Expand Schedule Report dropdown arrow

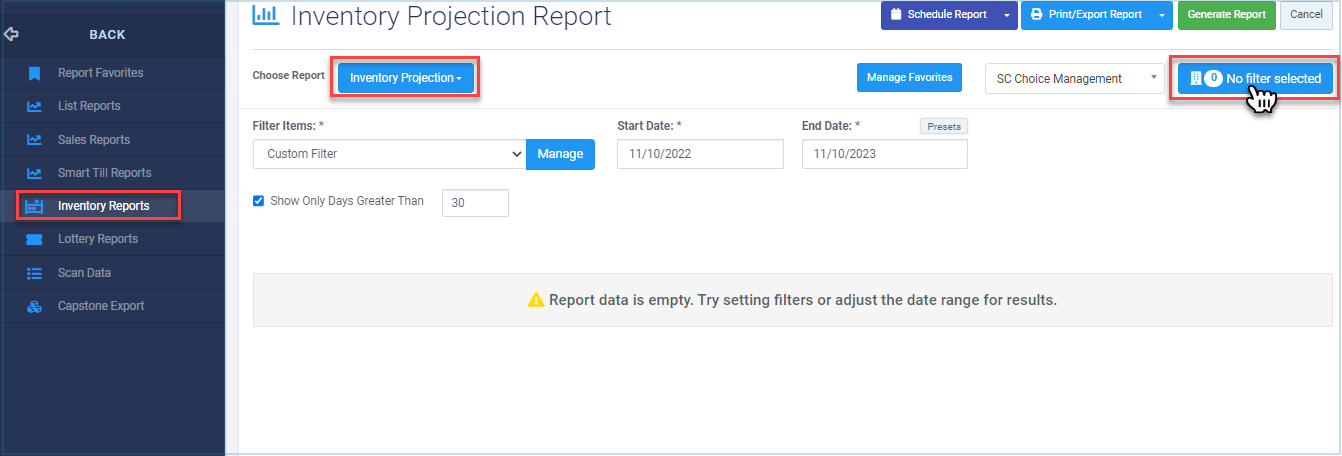pos(1006,15)
